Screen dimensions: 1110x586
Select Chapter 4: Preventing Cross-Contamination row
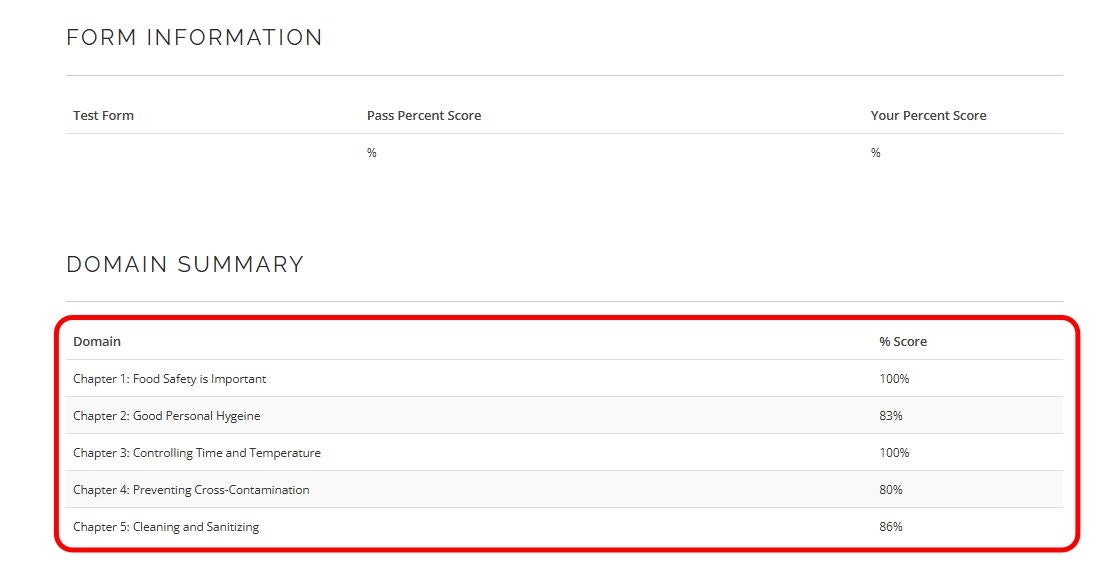pyautogui.click(x=191, y=490)
